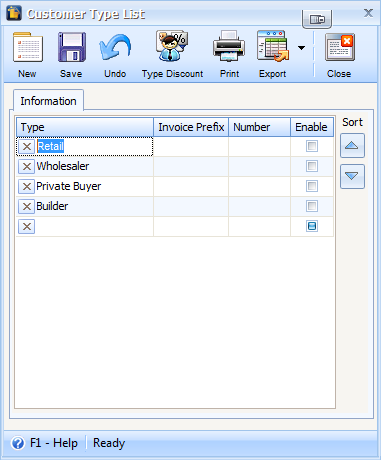Click the Type column header
Viewport: 381px width, 460px height.
[85, 127]
